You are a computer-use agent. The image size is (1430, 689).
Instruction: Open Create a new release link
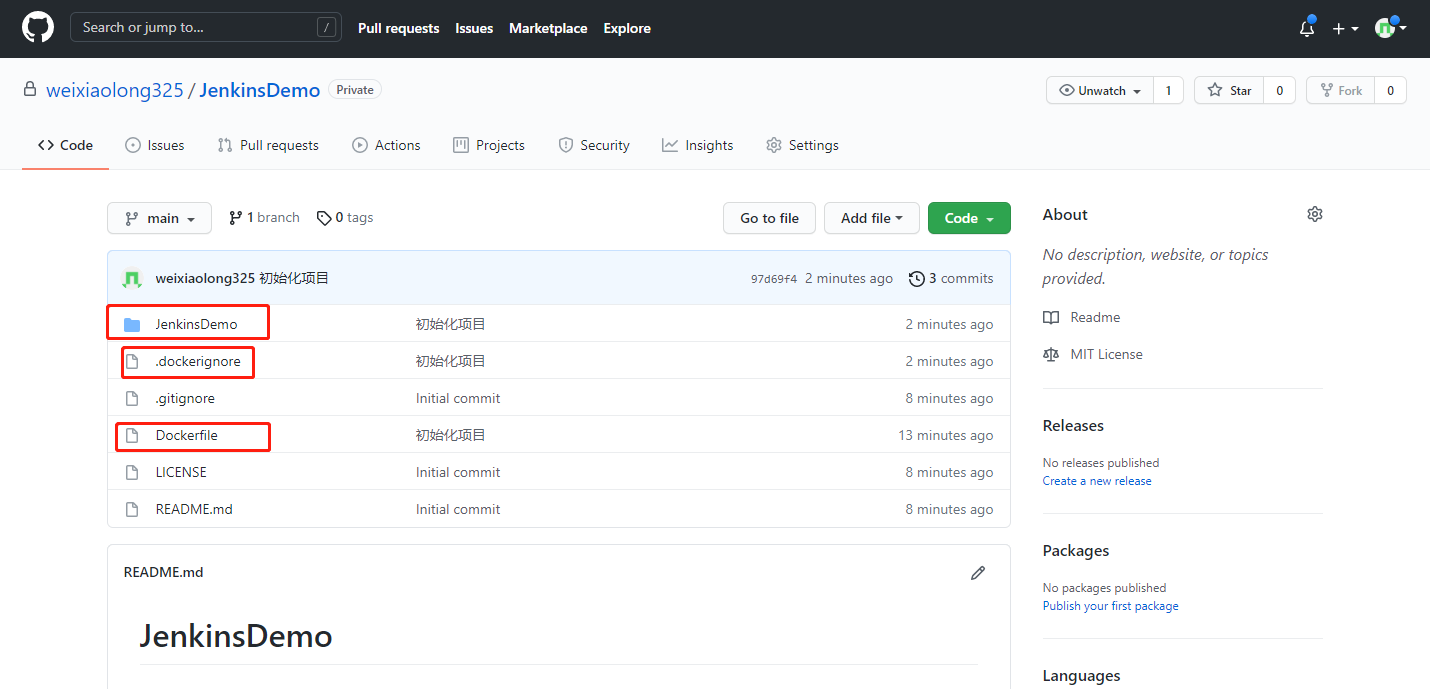(1096, 481)
